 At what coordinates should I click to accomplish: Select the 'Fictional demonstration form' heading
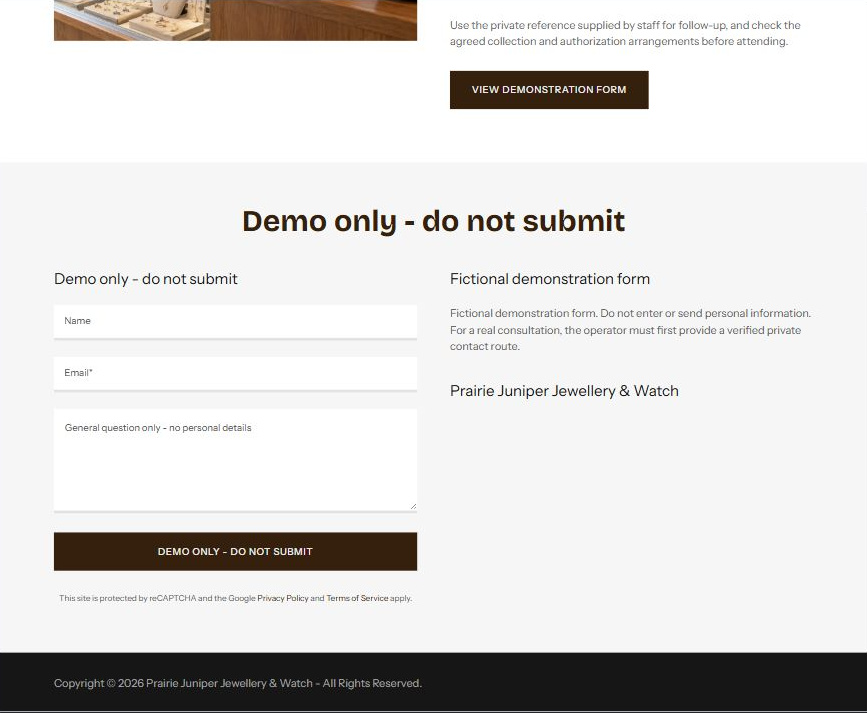[x=550, y=279]
